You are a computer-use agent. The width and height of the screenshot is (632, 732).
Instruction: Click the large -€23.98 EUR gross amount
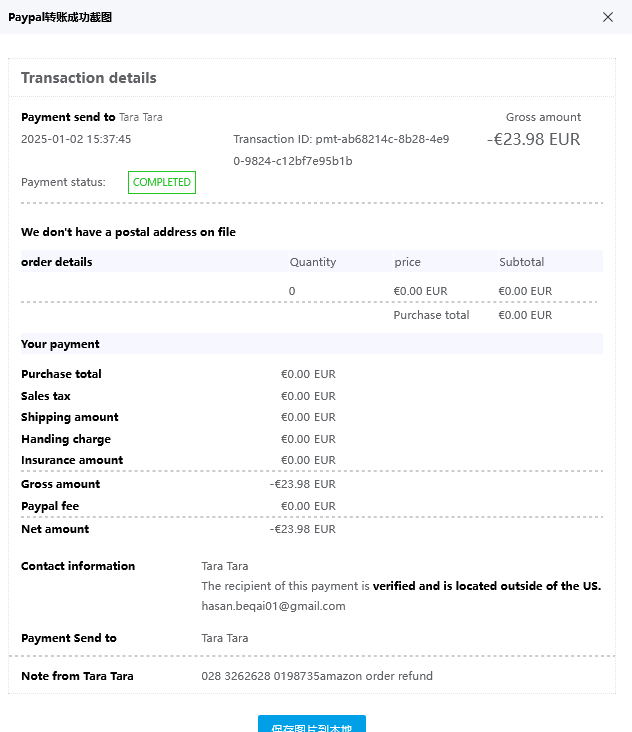533,140
